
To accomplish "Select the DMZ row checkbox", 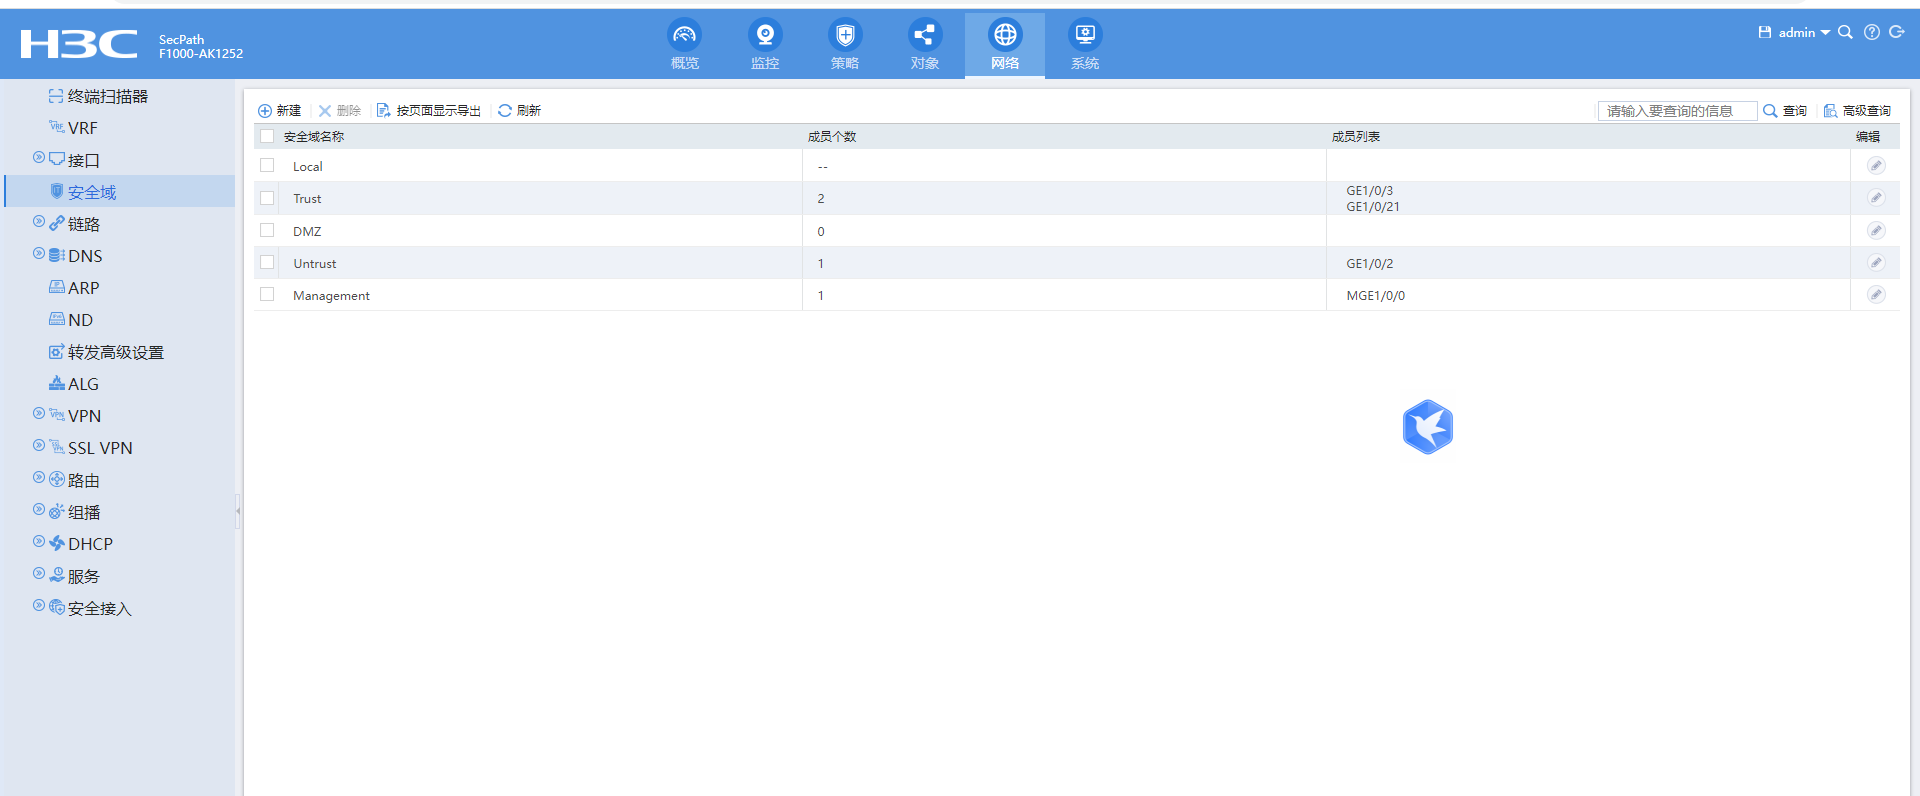I will [267, 230].
